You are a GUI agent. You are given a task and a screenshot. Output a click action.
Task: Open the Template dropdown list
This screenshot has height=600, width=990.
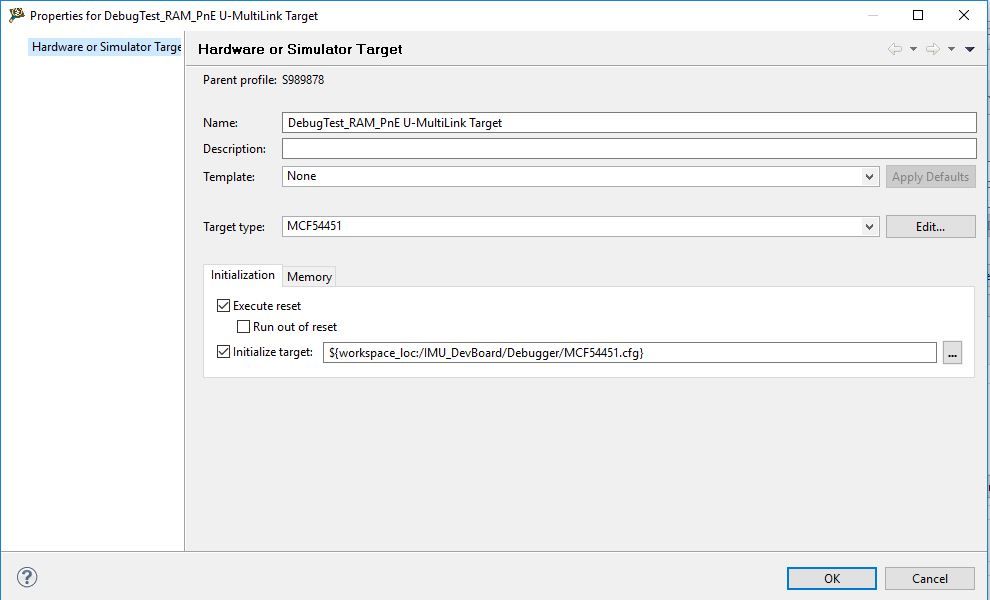pyautogui.click(x=869, y=177)
